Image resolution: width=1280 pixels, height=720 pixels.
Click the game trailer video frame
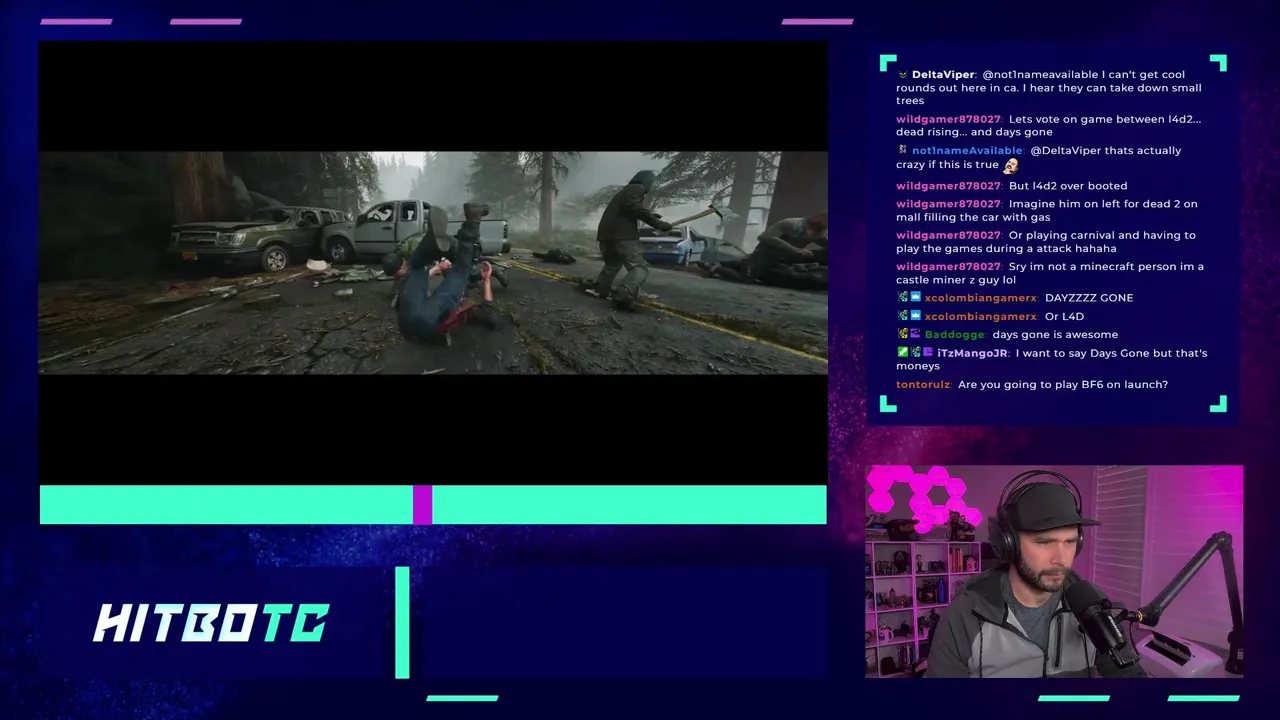[433, 263]
